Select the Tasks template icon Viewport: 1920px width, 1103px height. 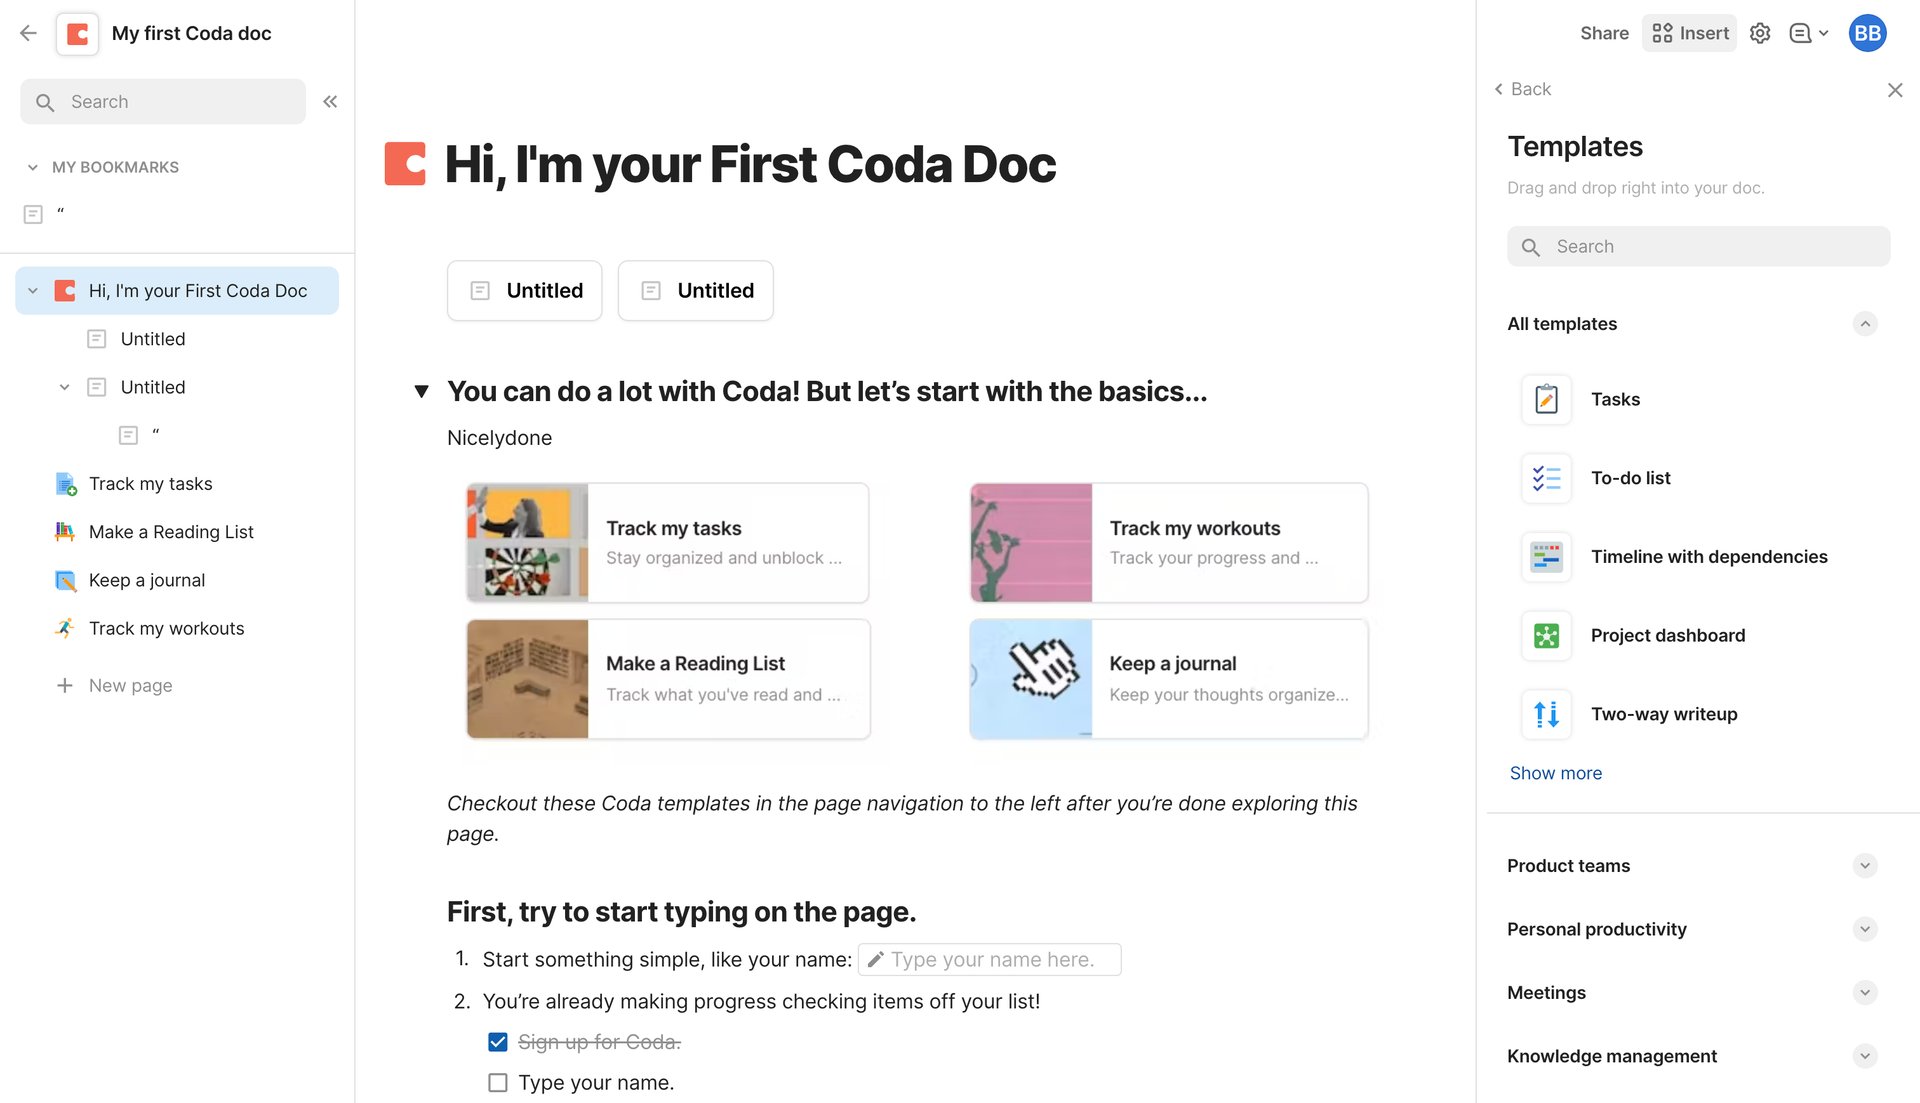click(x=1546, y=398)
